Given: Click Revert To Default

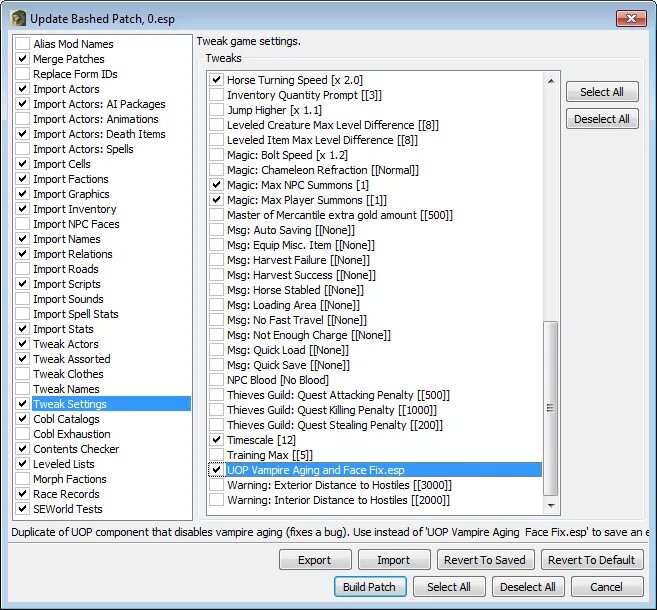Looking at the screenshot, I should pos(592,560).
